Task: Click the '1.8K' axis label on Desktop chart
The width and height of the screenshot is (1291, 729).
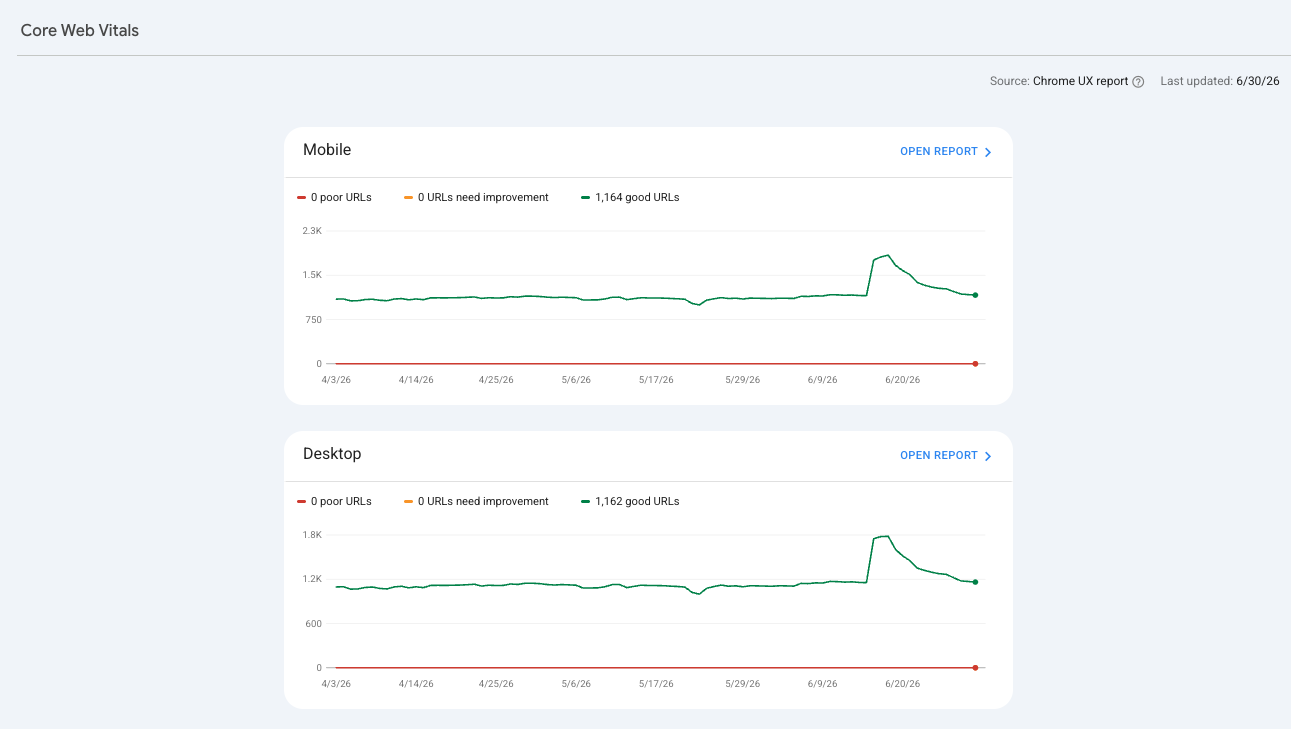Action: 312,535
